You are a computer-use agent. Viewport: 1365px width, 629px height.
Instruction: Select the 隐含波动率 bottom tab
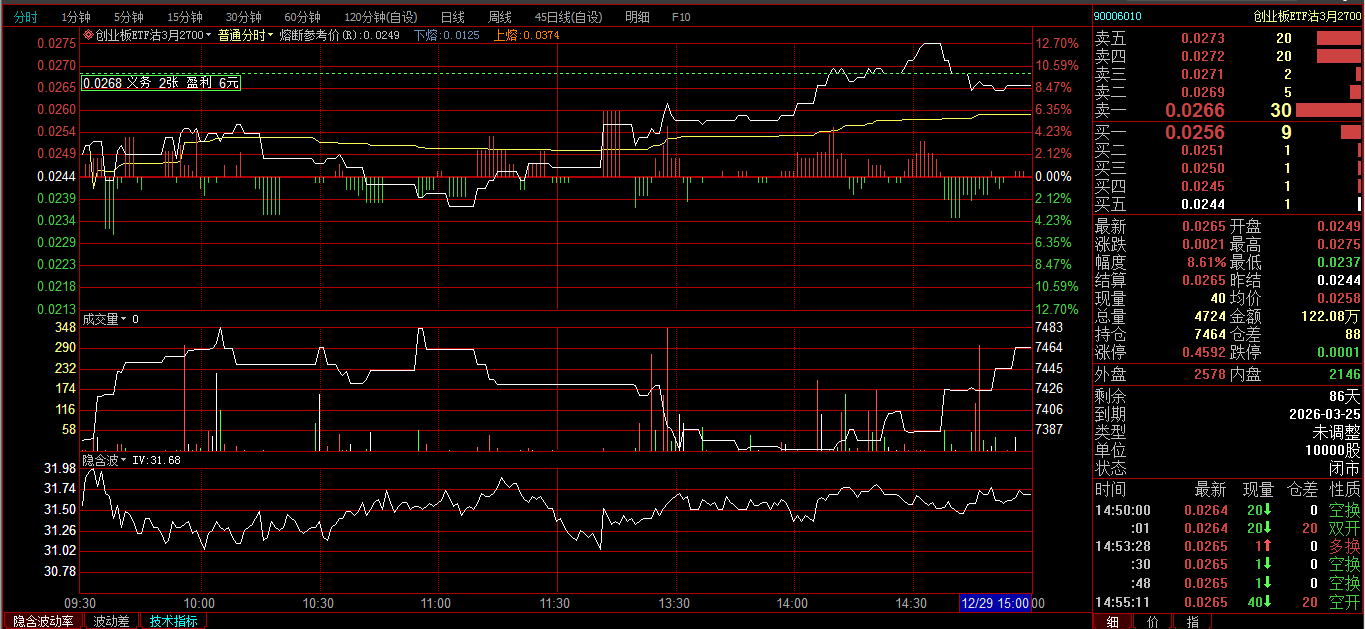click(43, 621)
